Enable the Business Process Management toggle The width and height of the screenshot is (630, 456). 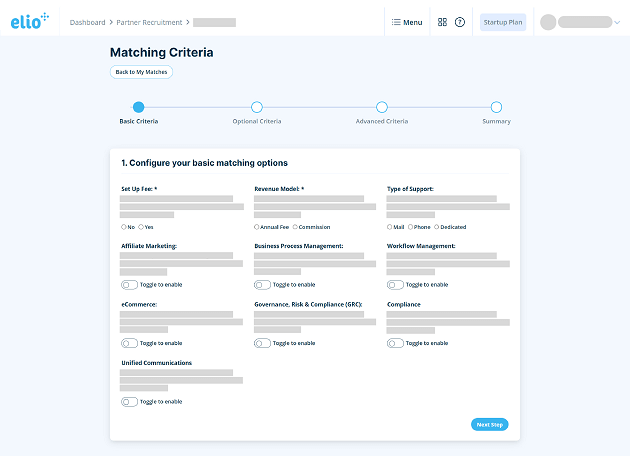(x=262, y=285)
